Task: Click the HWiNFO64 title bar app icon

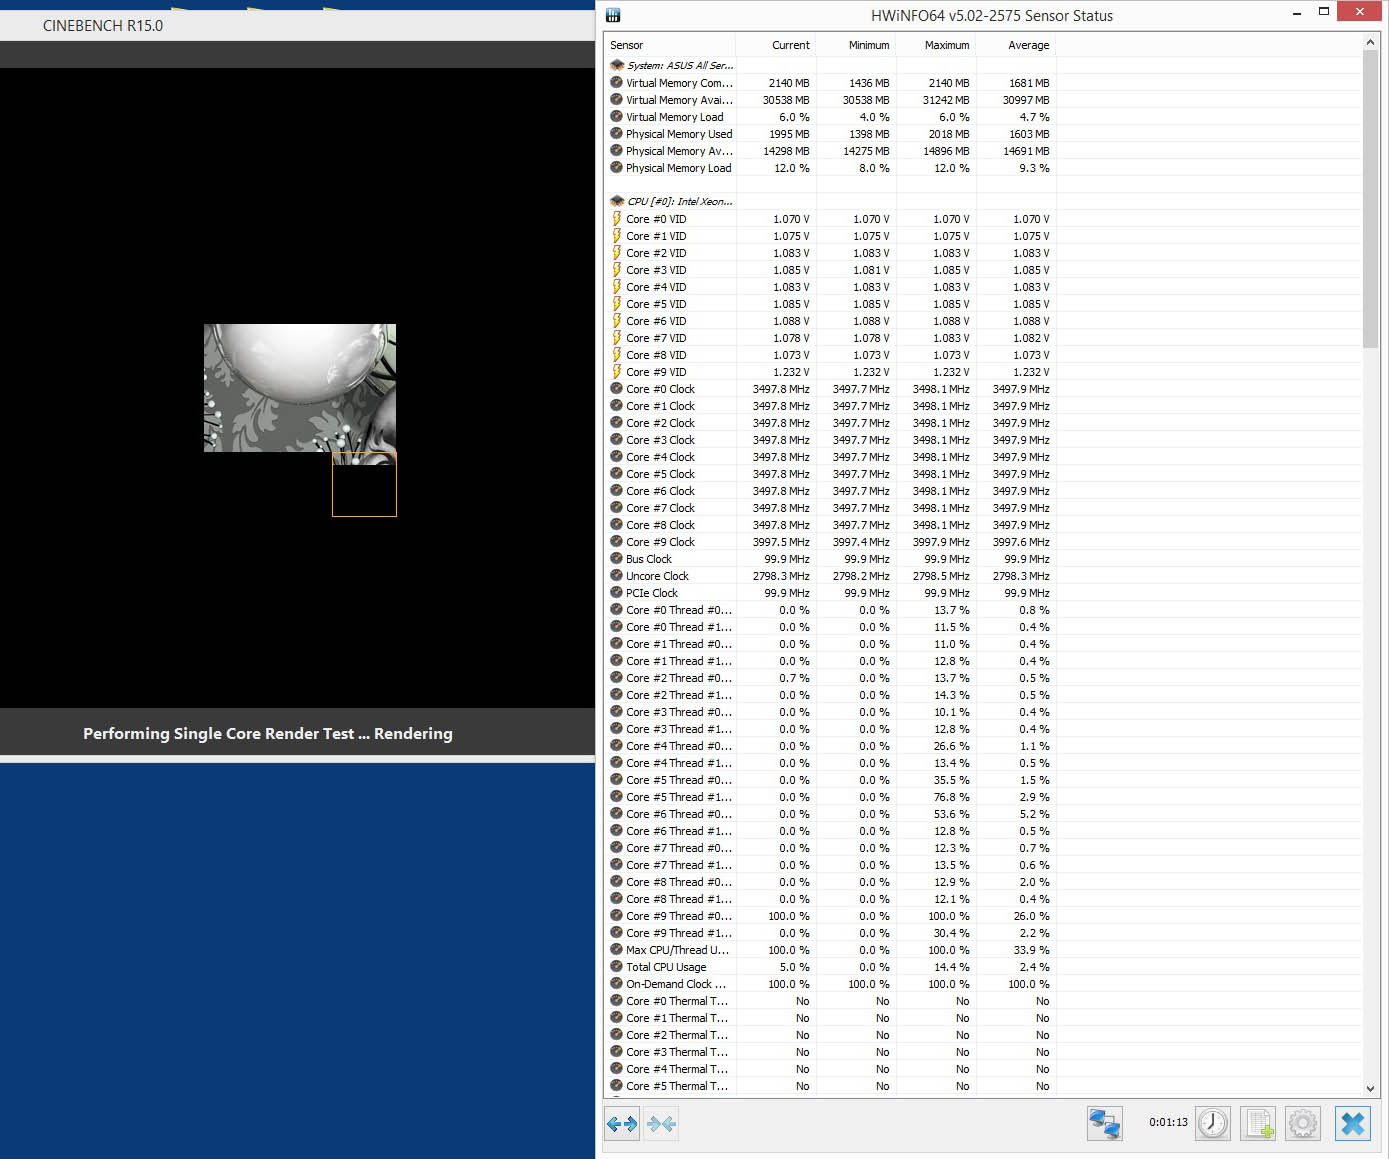Action: [613, 15]
